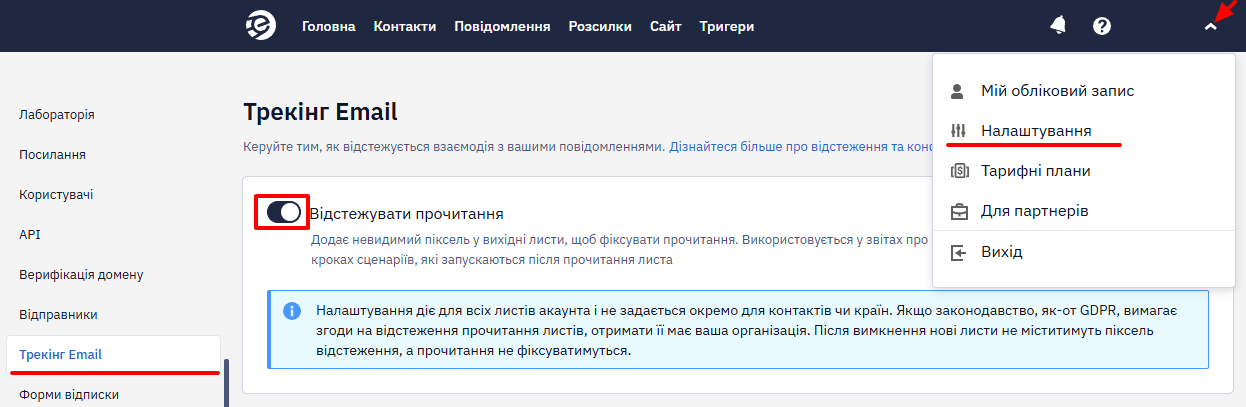Open Форми відписки in the sidebar
Screen dimensions: 1246x407
click(x=69, y=394)
